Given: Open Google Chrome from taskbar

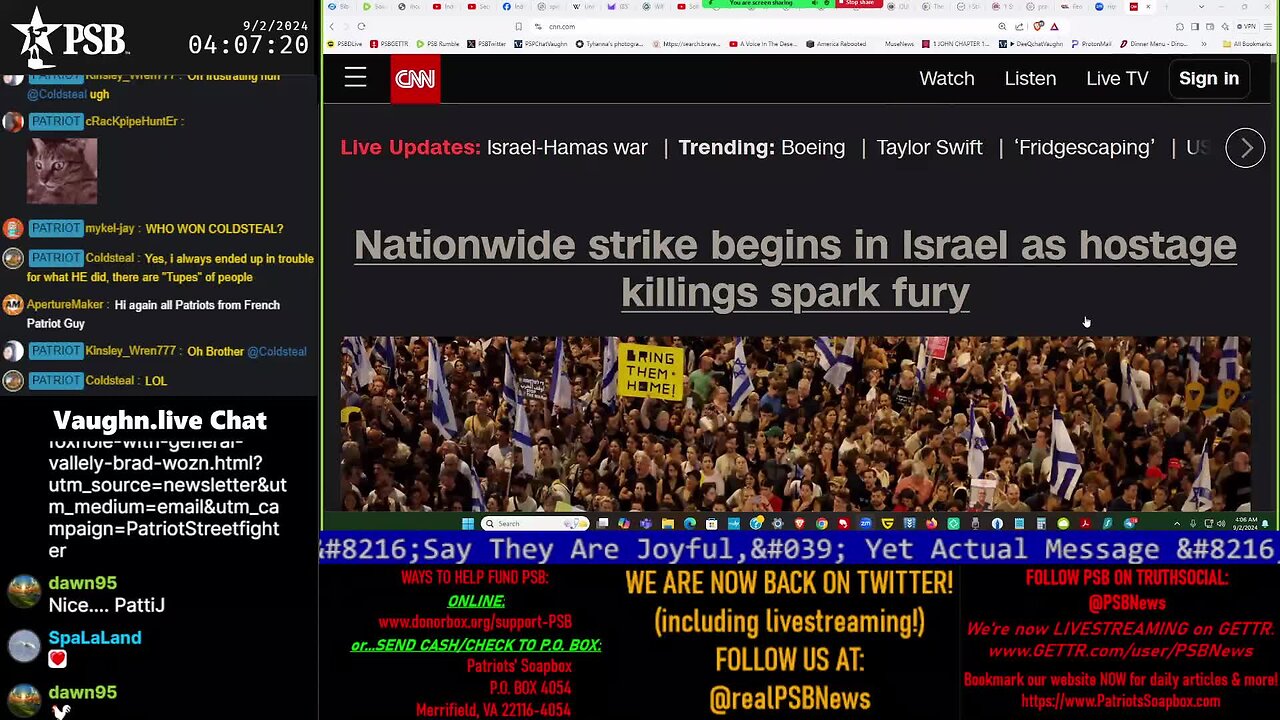Looking at the screenshot, I should point(821,524).
